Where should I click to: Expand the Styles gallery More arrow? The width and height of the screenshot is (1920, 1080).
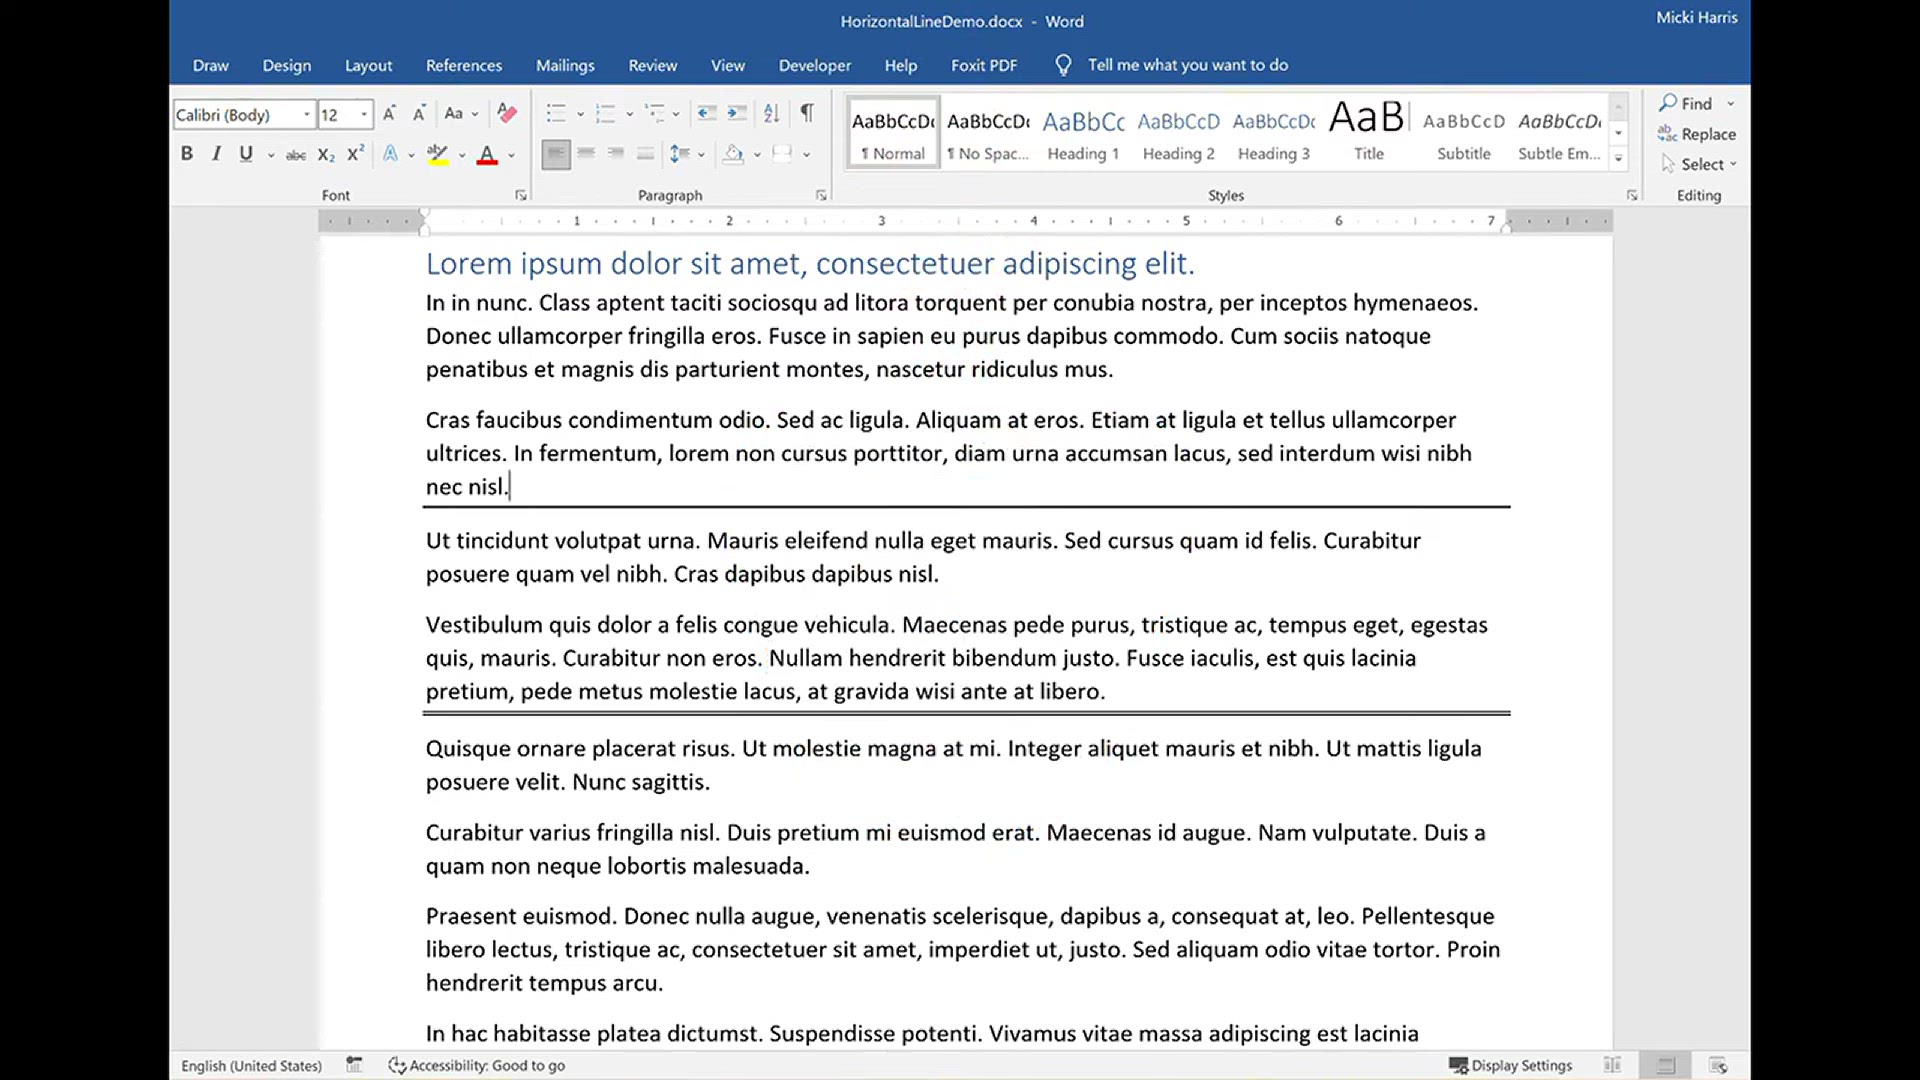click(1618, 159)
